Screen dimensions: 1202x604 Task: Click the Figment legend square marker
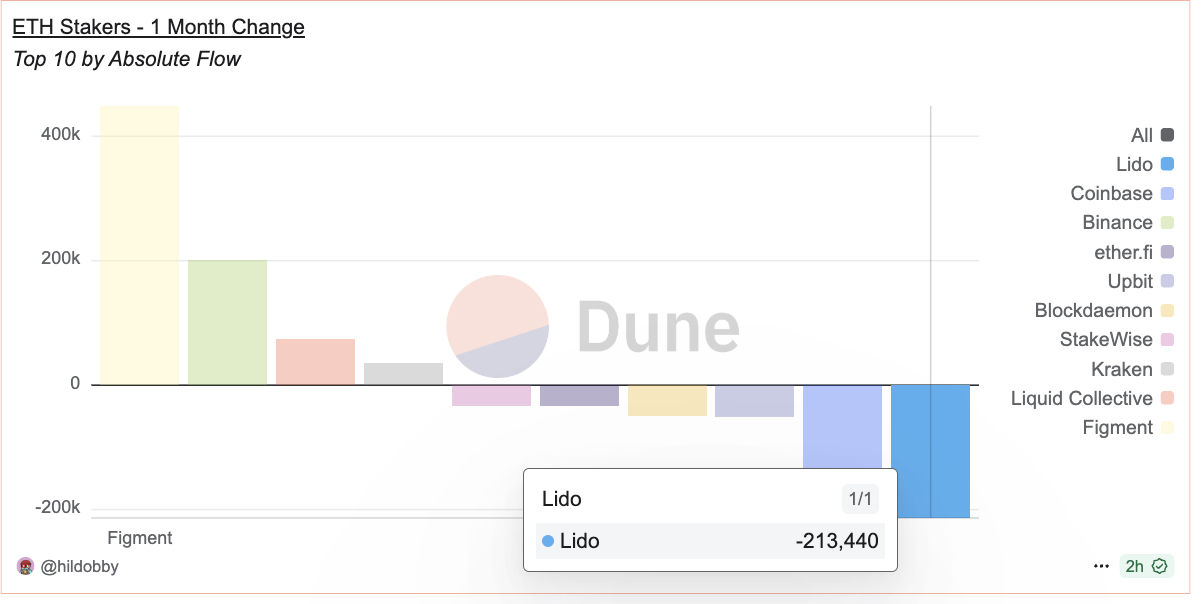1168,428
